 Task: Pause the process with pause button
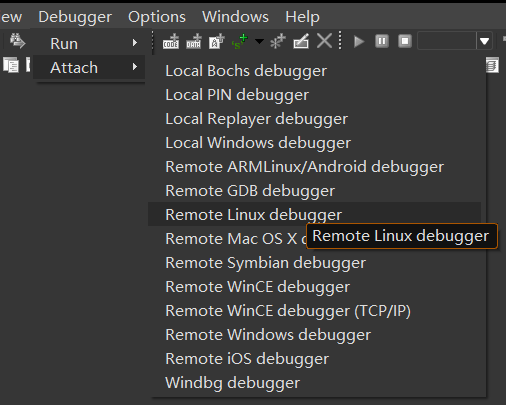point(382,41)
